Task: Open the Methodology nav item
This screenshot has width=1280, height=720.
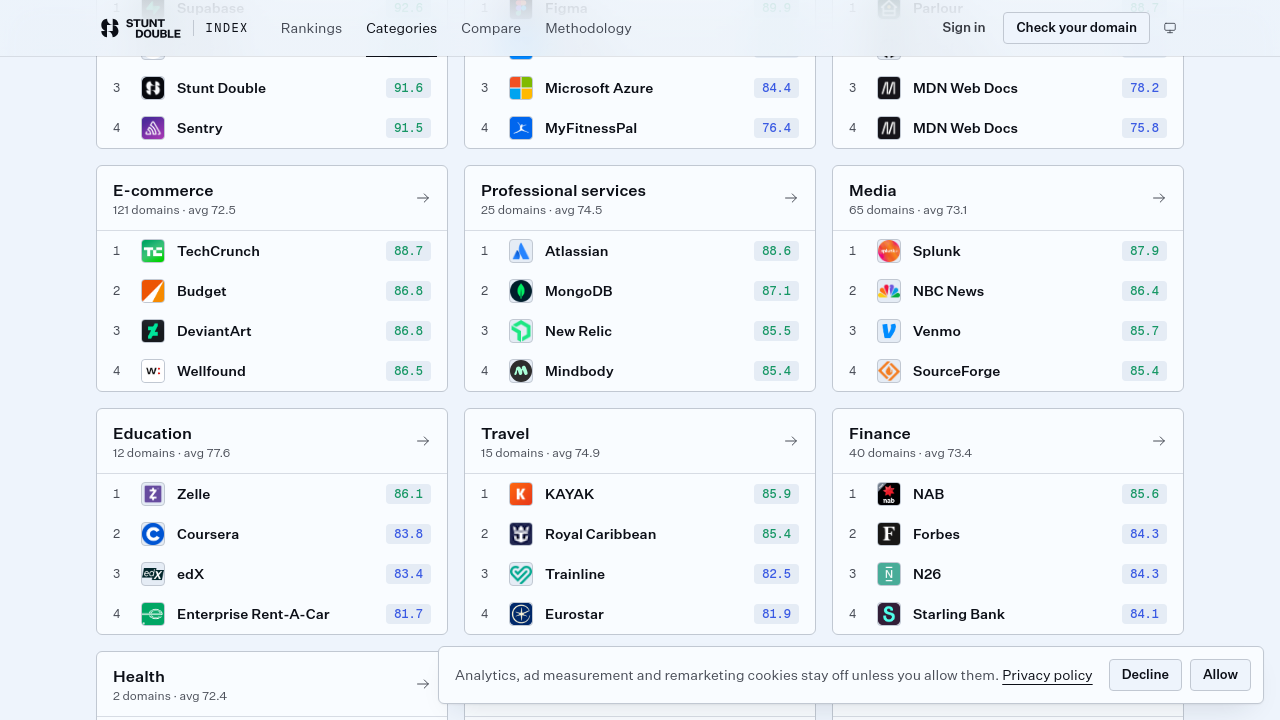Action: click(x=588, y=28)
